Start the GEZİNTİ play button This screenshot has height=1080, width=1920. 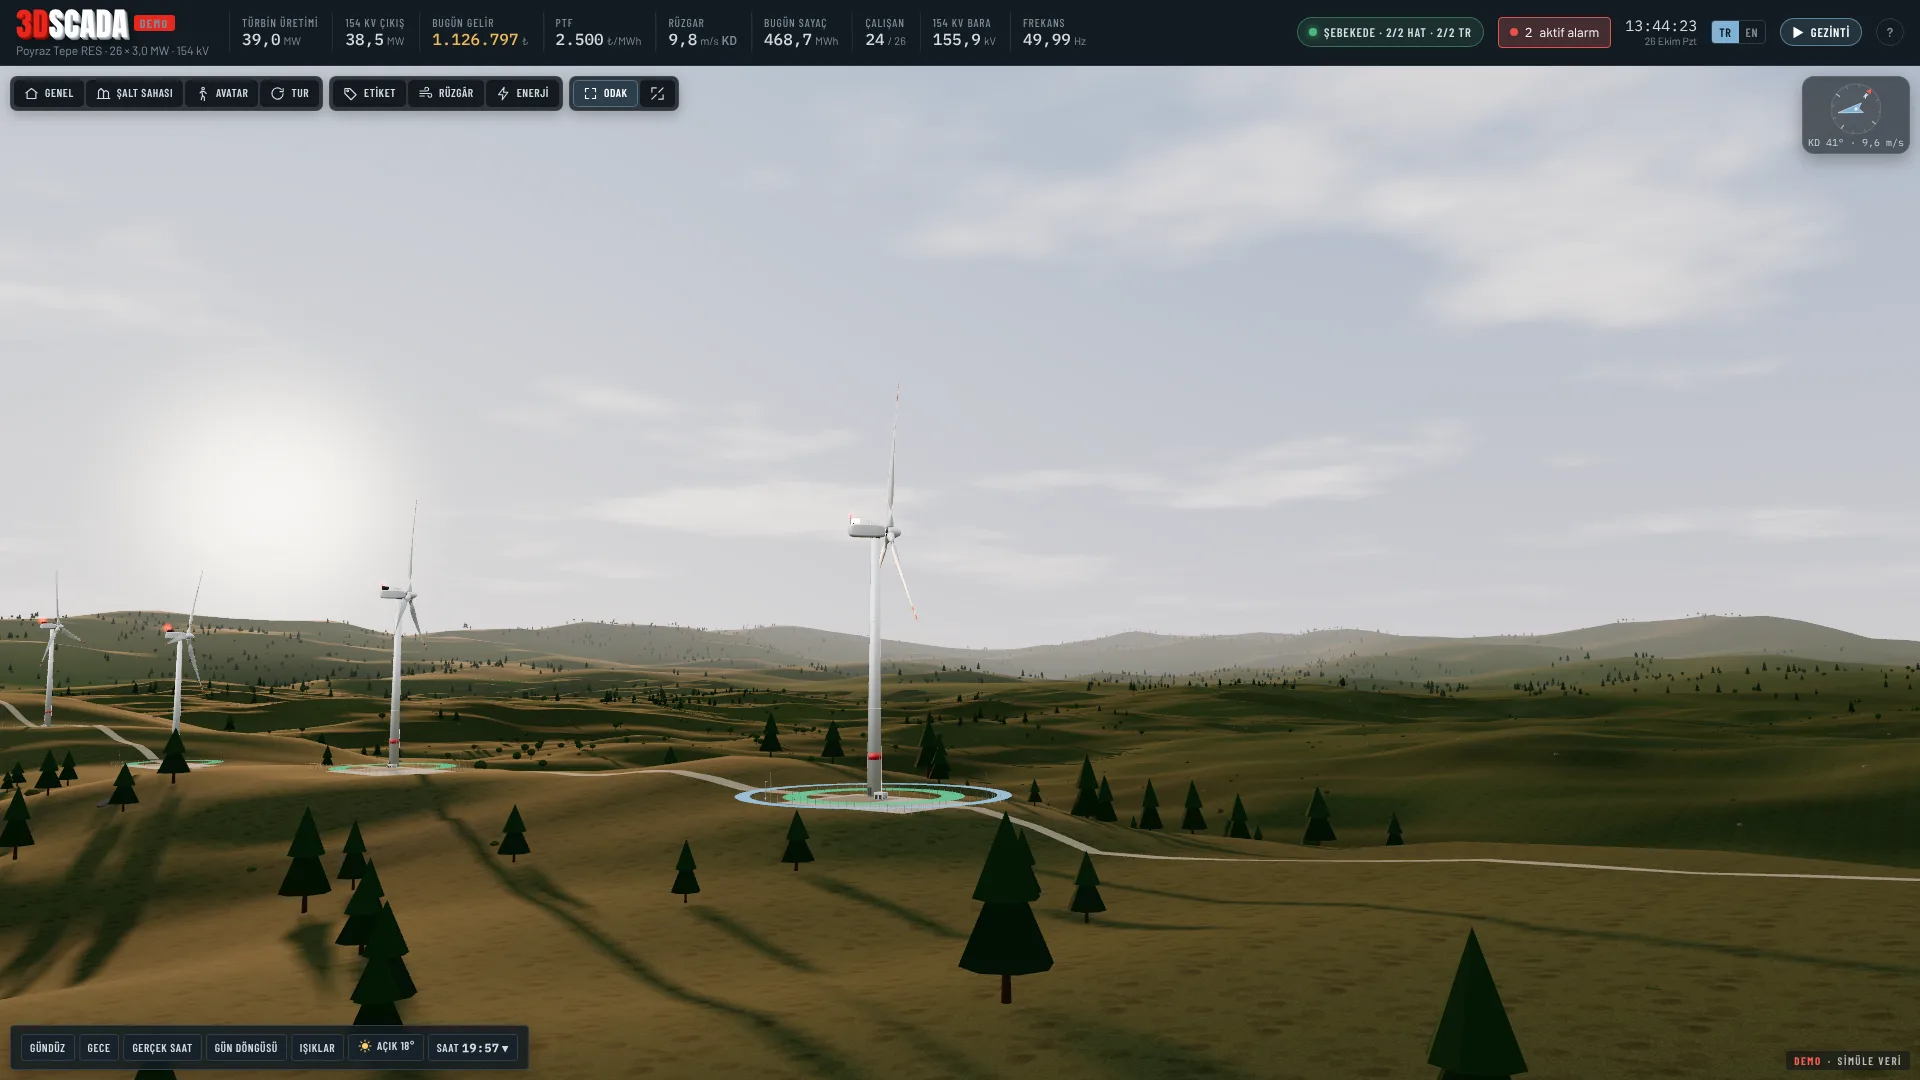coord(1820,32)
